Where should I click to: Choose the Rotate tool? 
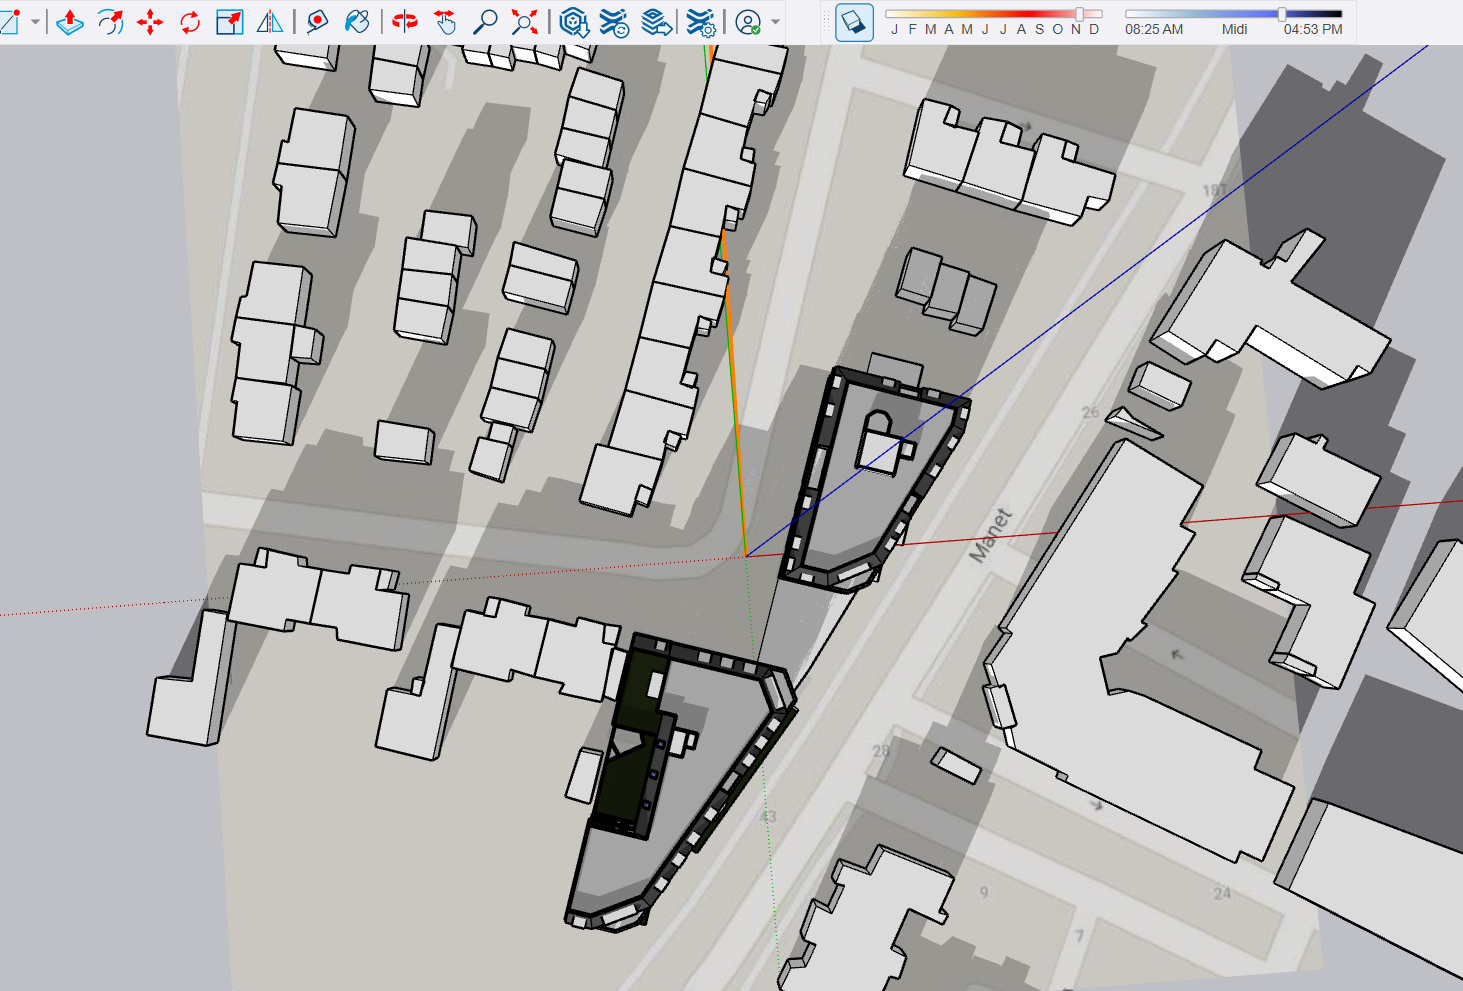tap(190, 22)
